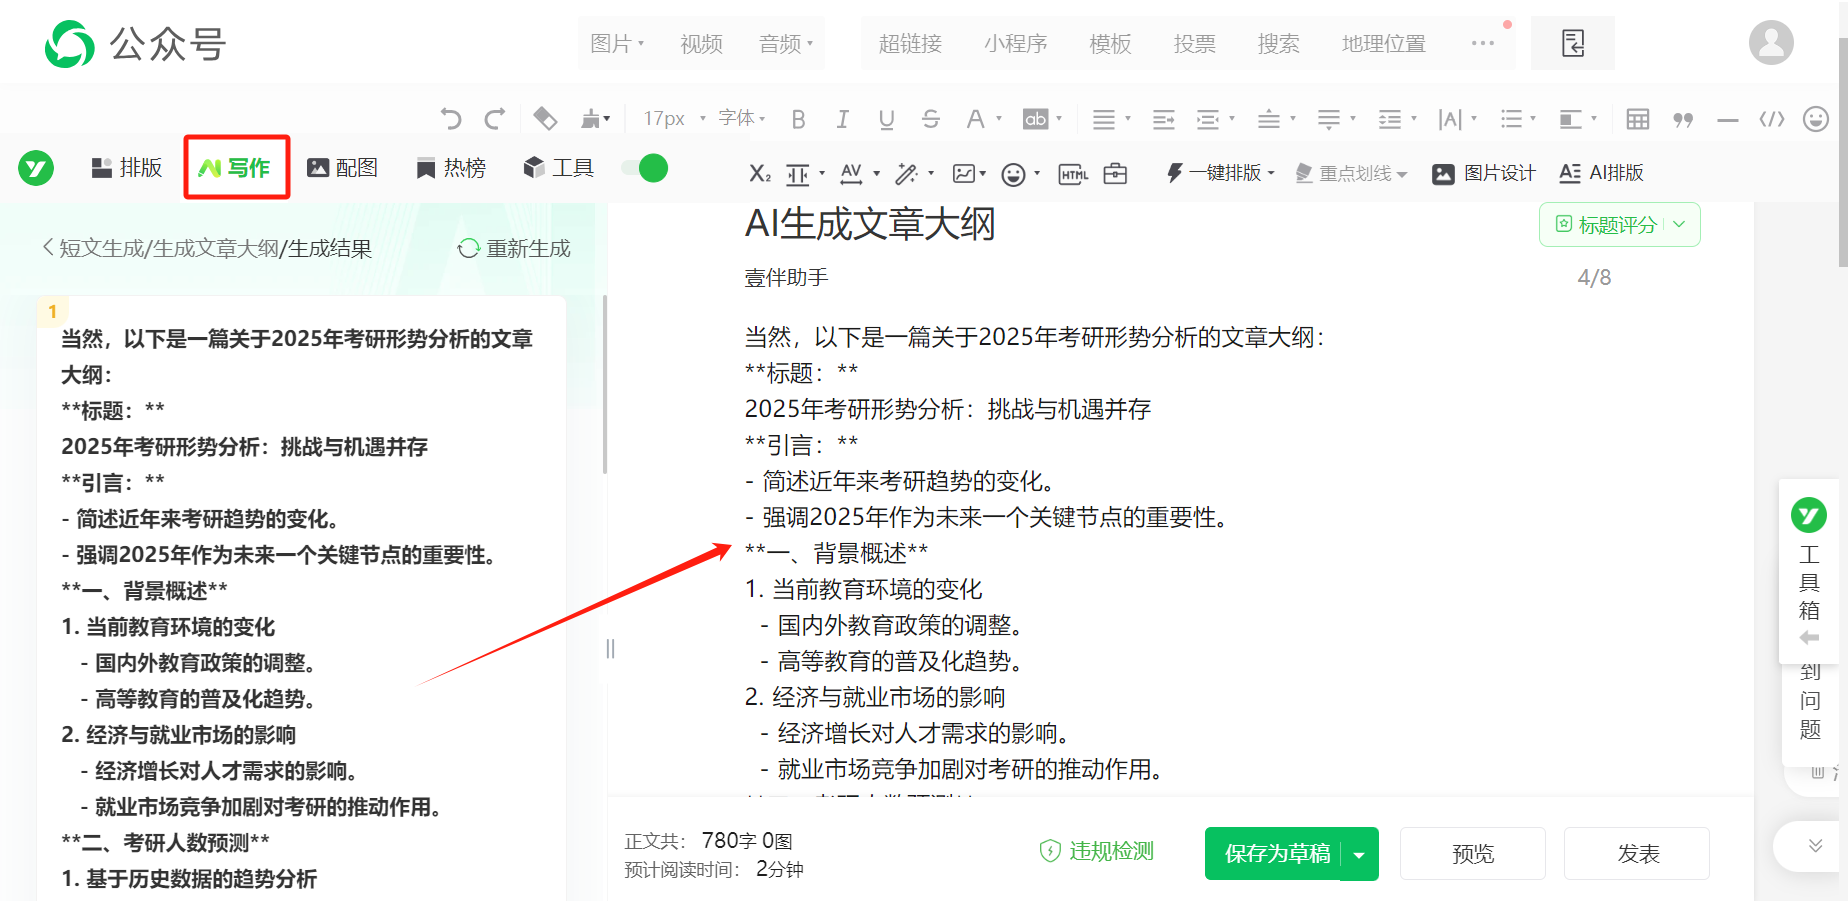Expand save-as-draft options arrow
Viewport: 1848px width, 901px height.
point(1359,854)
